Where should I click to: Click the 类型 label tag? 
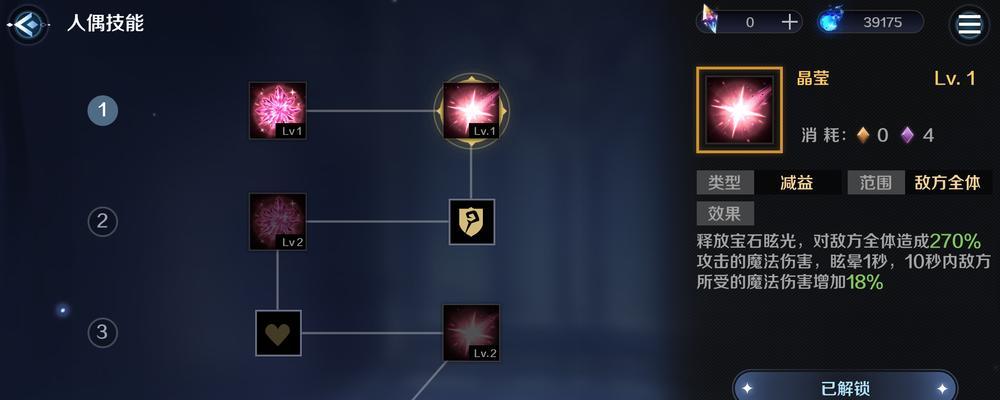point(724,182)
